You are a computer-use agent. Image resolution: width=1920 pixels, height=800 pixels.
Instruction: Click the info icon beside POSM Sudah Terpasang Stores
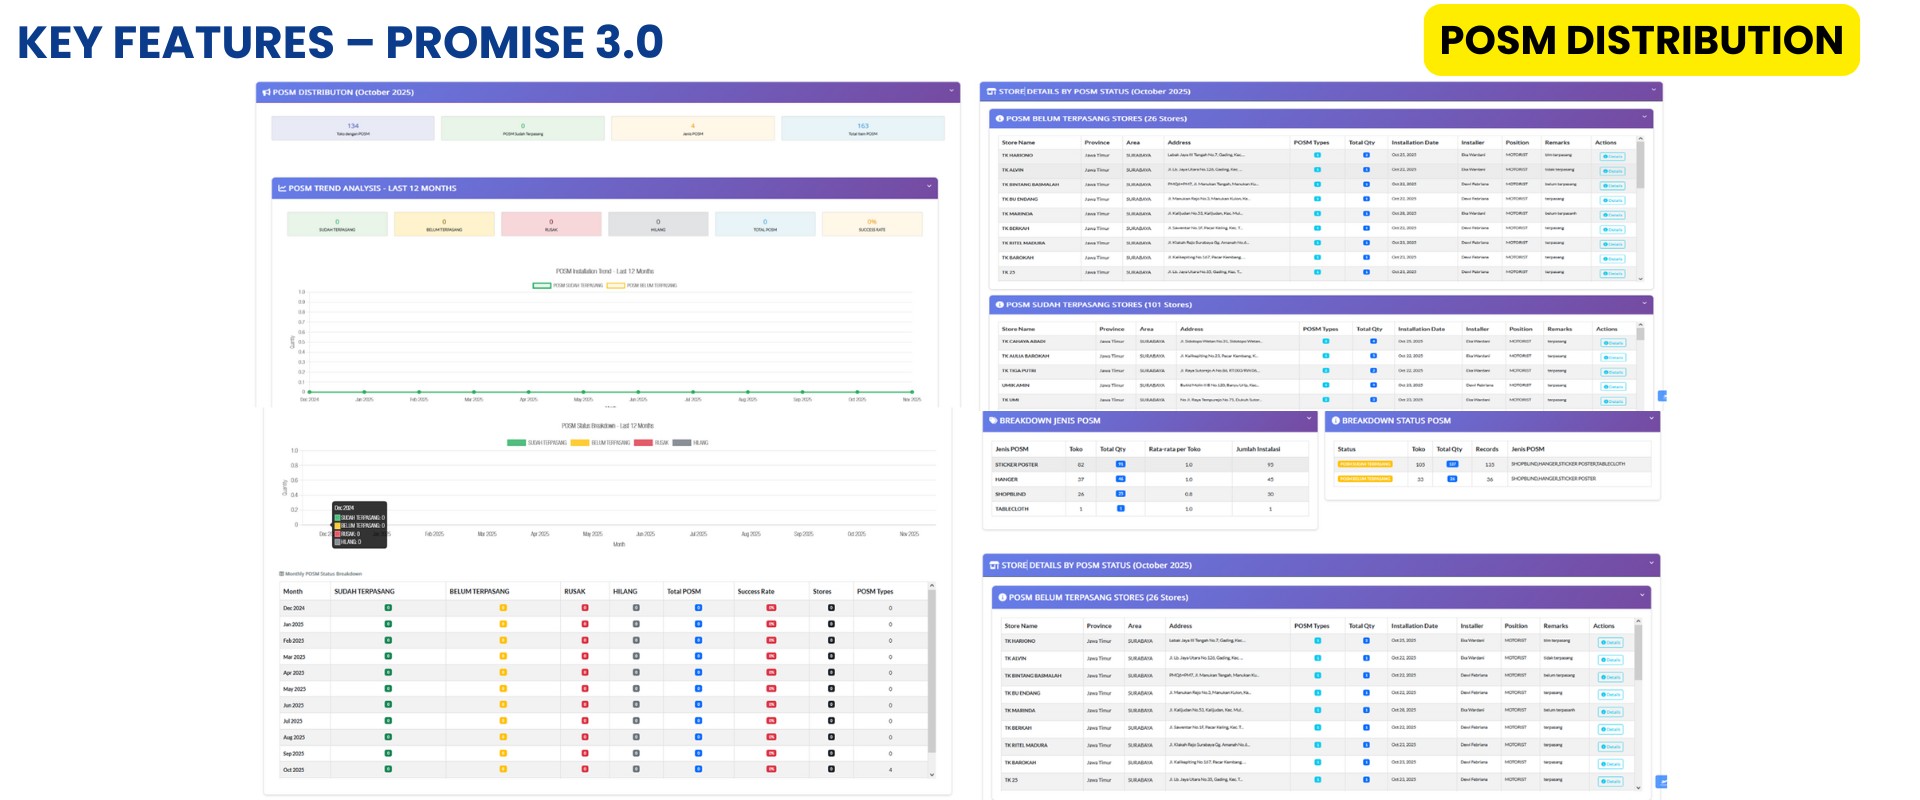[x=999, y=305]
